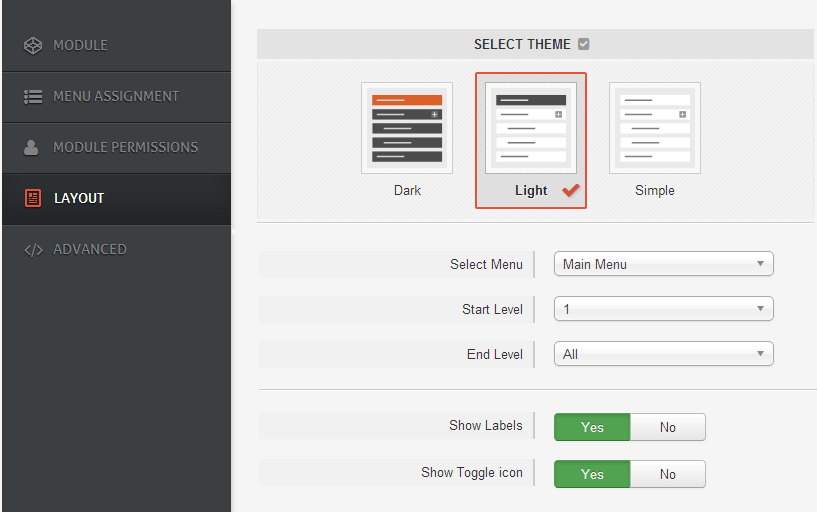Click the Advanced code brackets icon
This screenshot has height=512, width=817.
pos(33,249)
